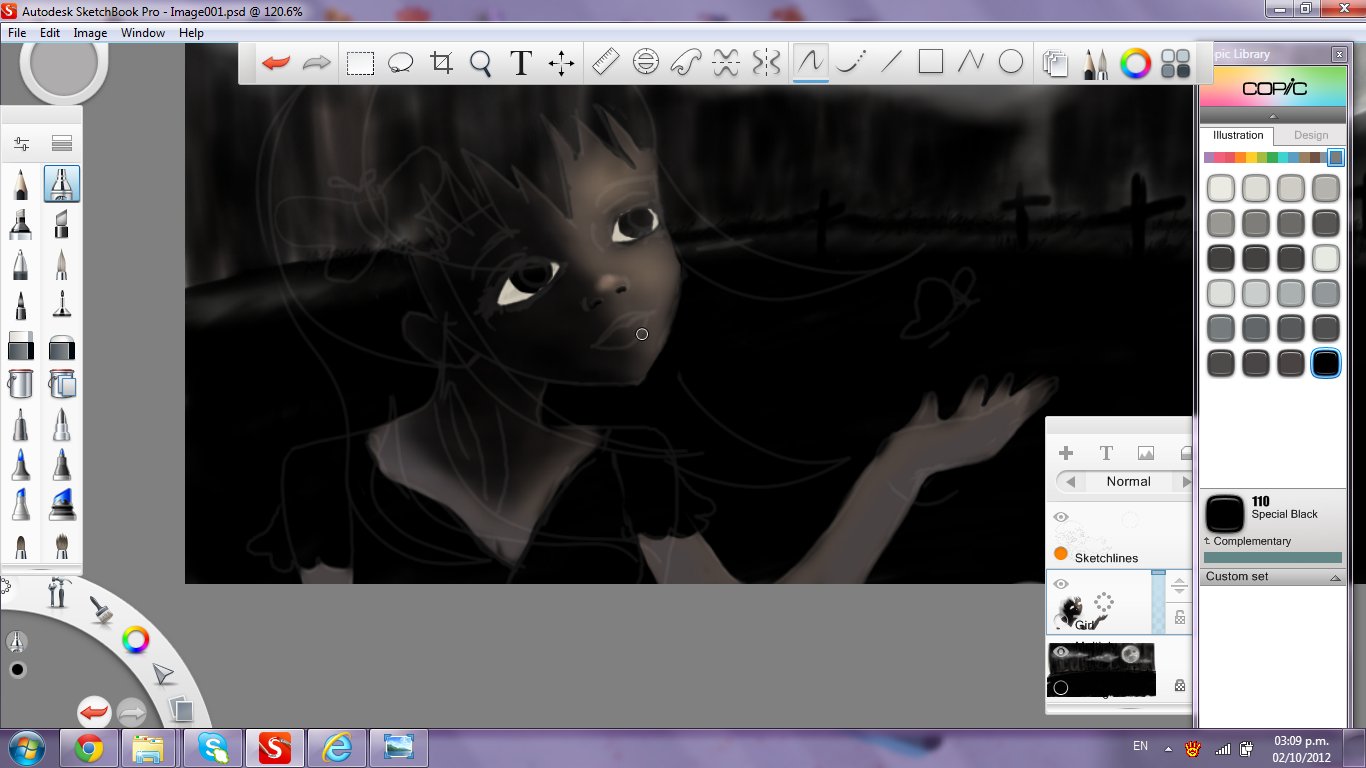Screen dimensions: 1366x768
Task: Open the lagoon color wheel
Action: click(136, 640)
